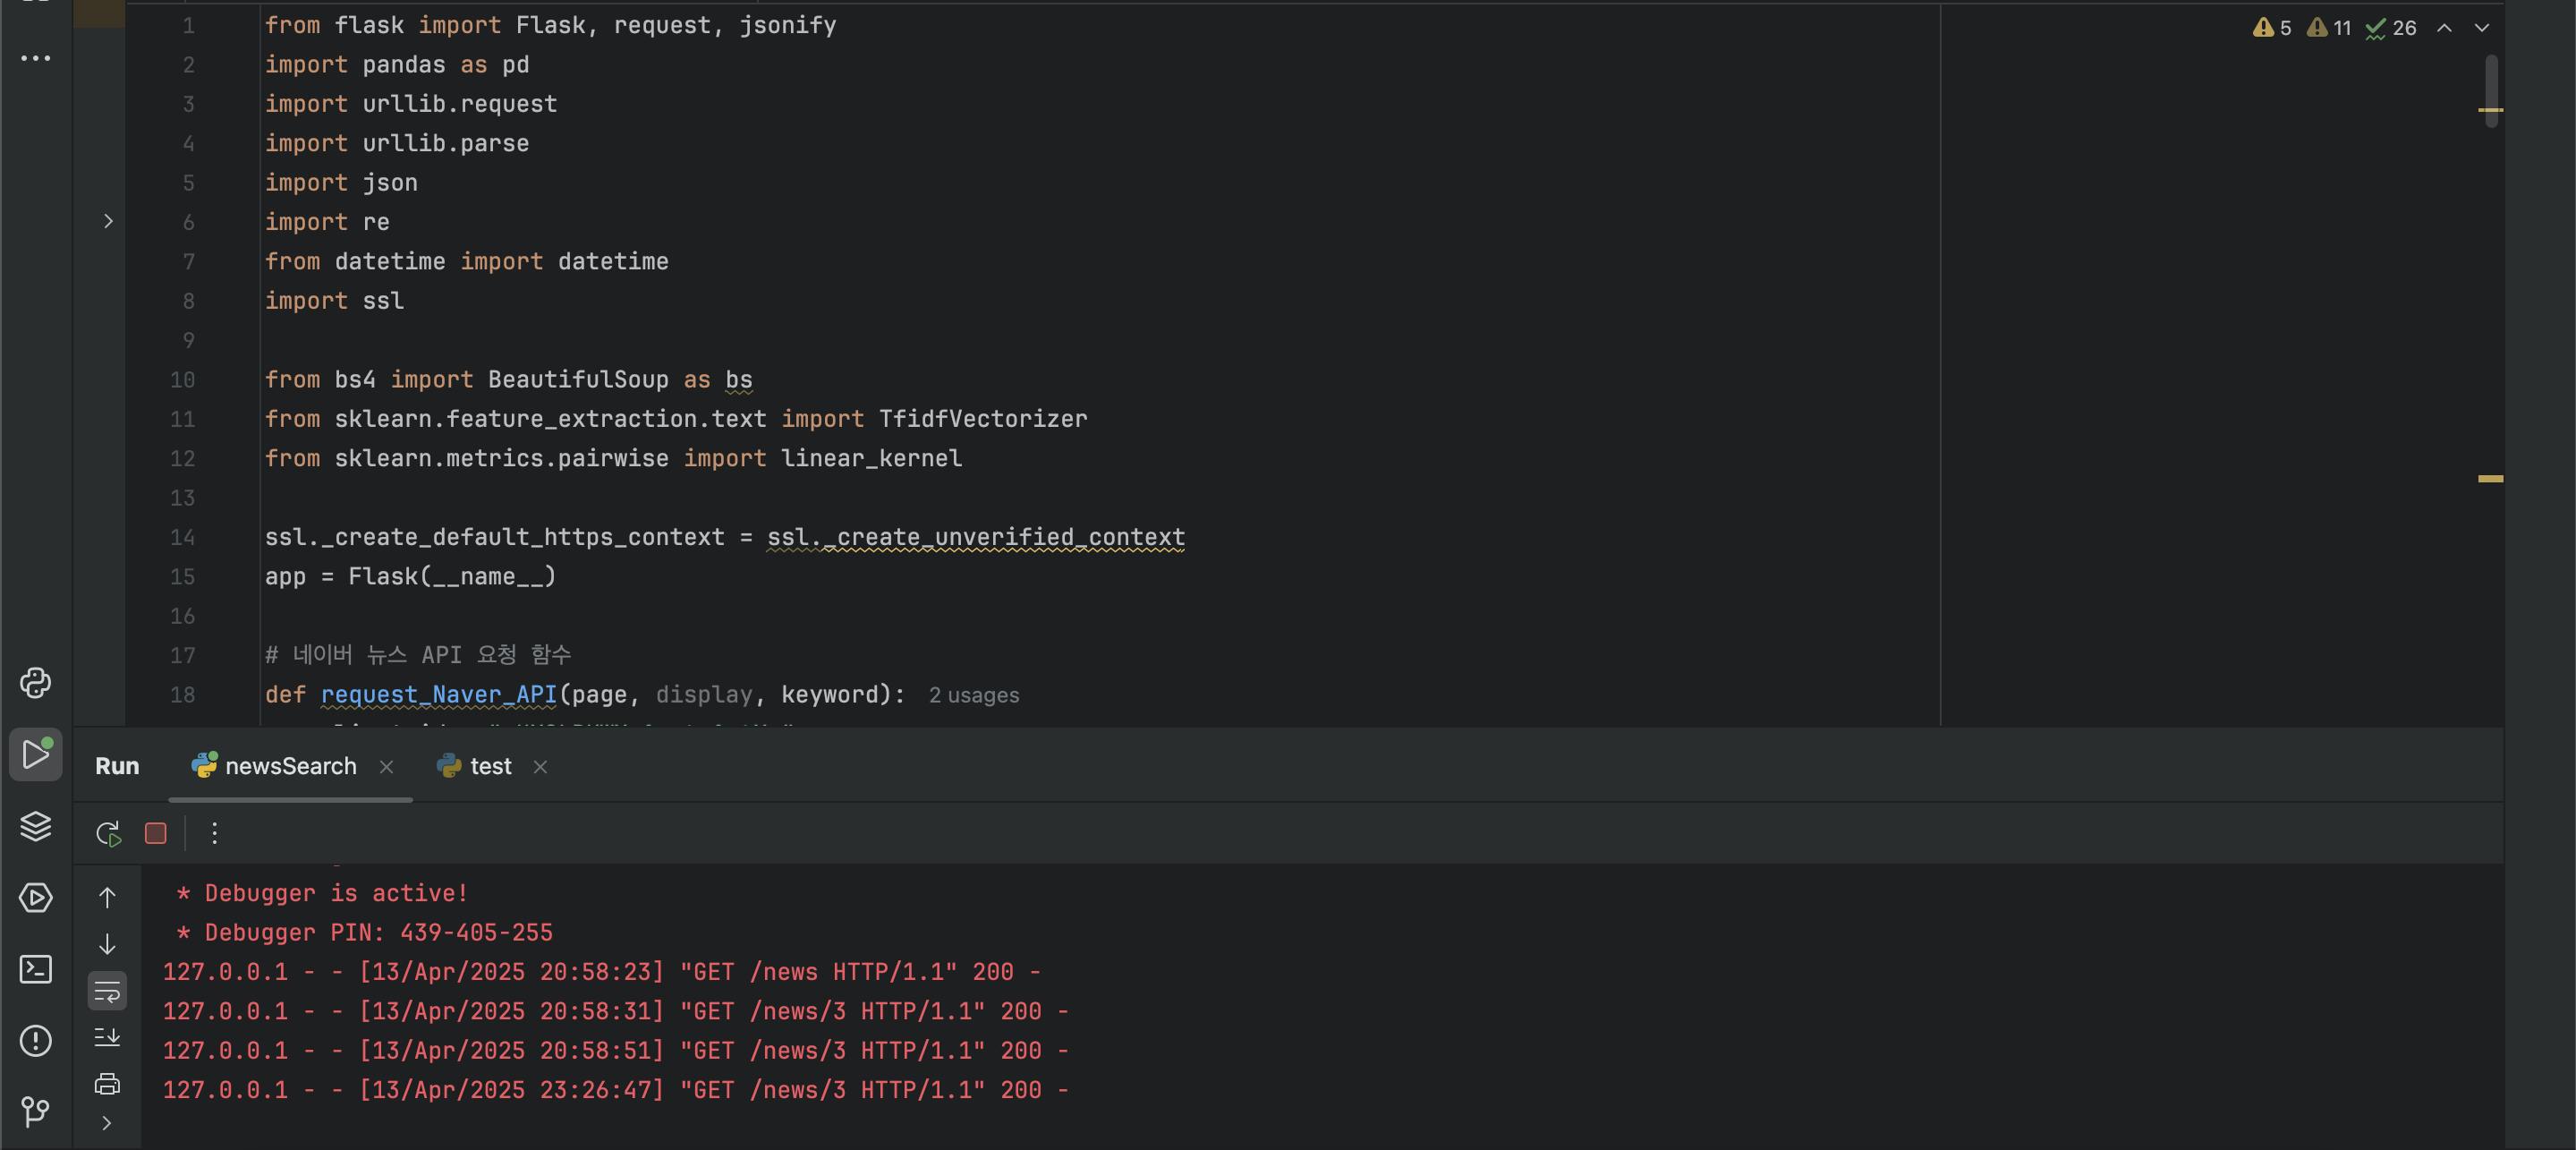Open more Run toolbar options menu
The width and height of the screenshot is (2576, 1150).
point(214,833)
